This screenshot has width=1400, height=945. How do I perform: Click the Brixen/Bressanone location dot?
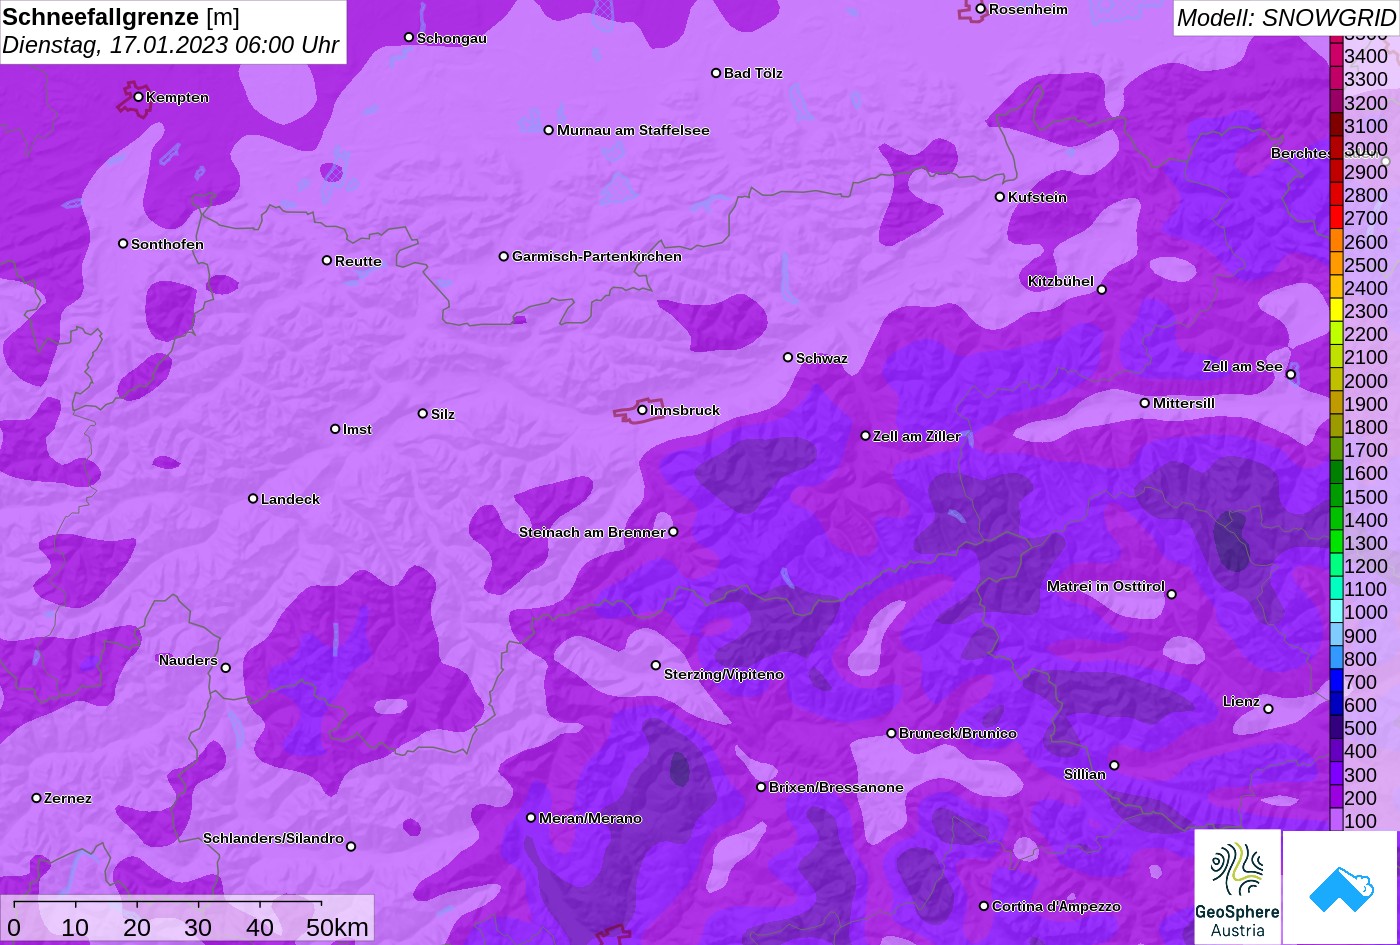coord(761,787)
